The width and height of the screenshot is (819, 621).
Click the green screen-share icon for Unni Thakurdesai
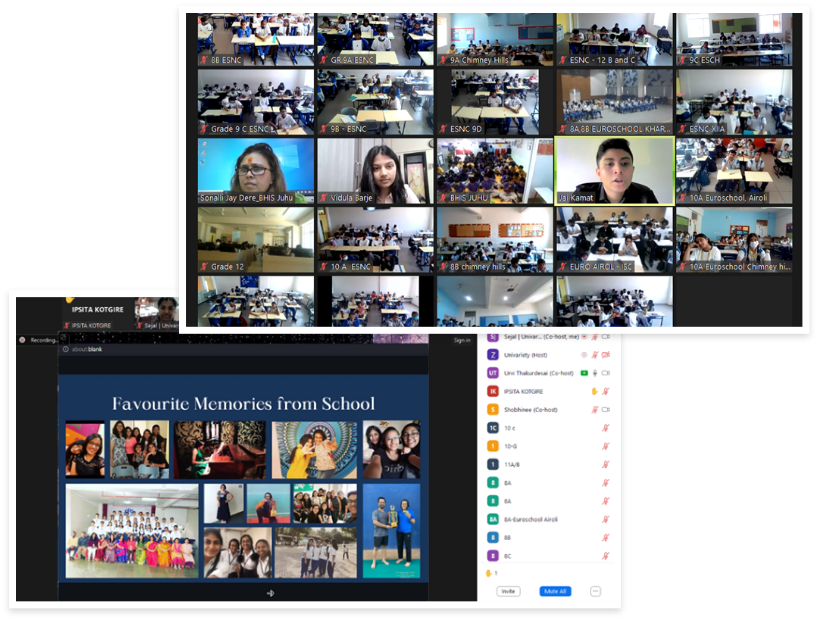[583, 372]
